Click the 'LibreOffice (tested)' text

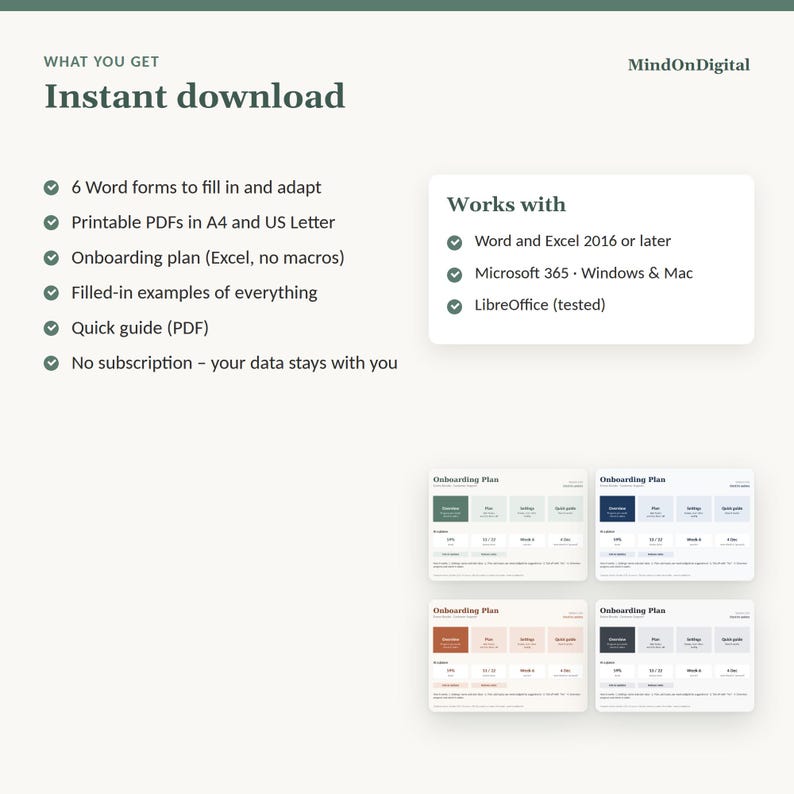(x=540, y=305)
